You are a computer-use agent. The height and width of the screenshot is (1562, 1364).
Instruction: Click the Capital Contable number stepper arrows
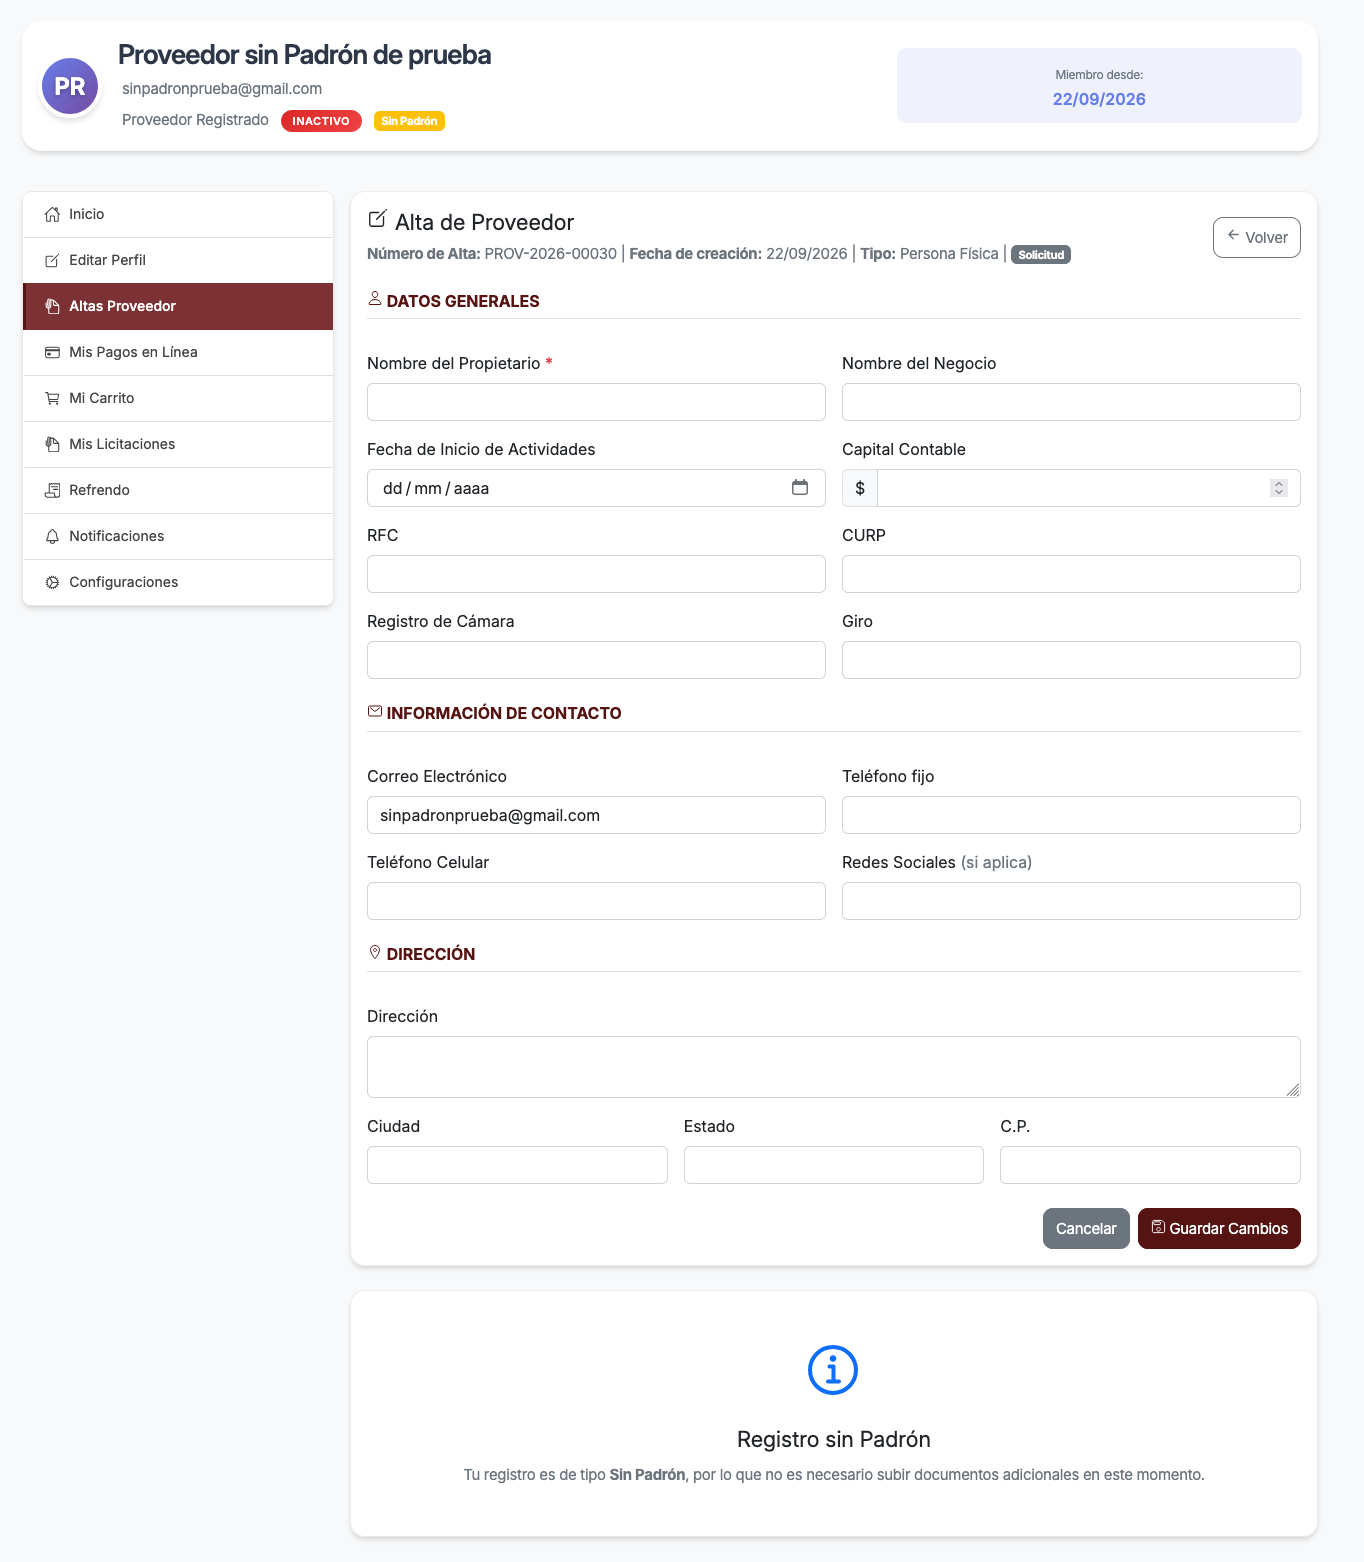(1278, 488)
